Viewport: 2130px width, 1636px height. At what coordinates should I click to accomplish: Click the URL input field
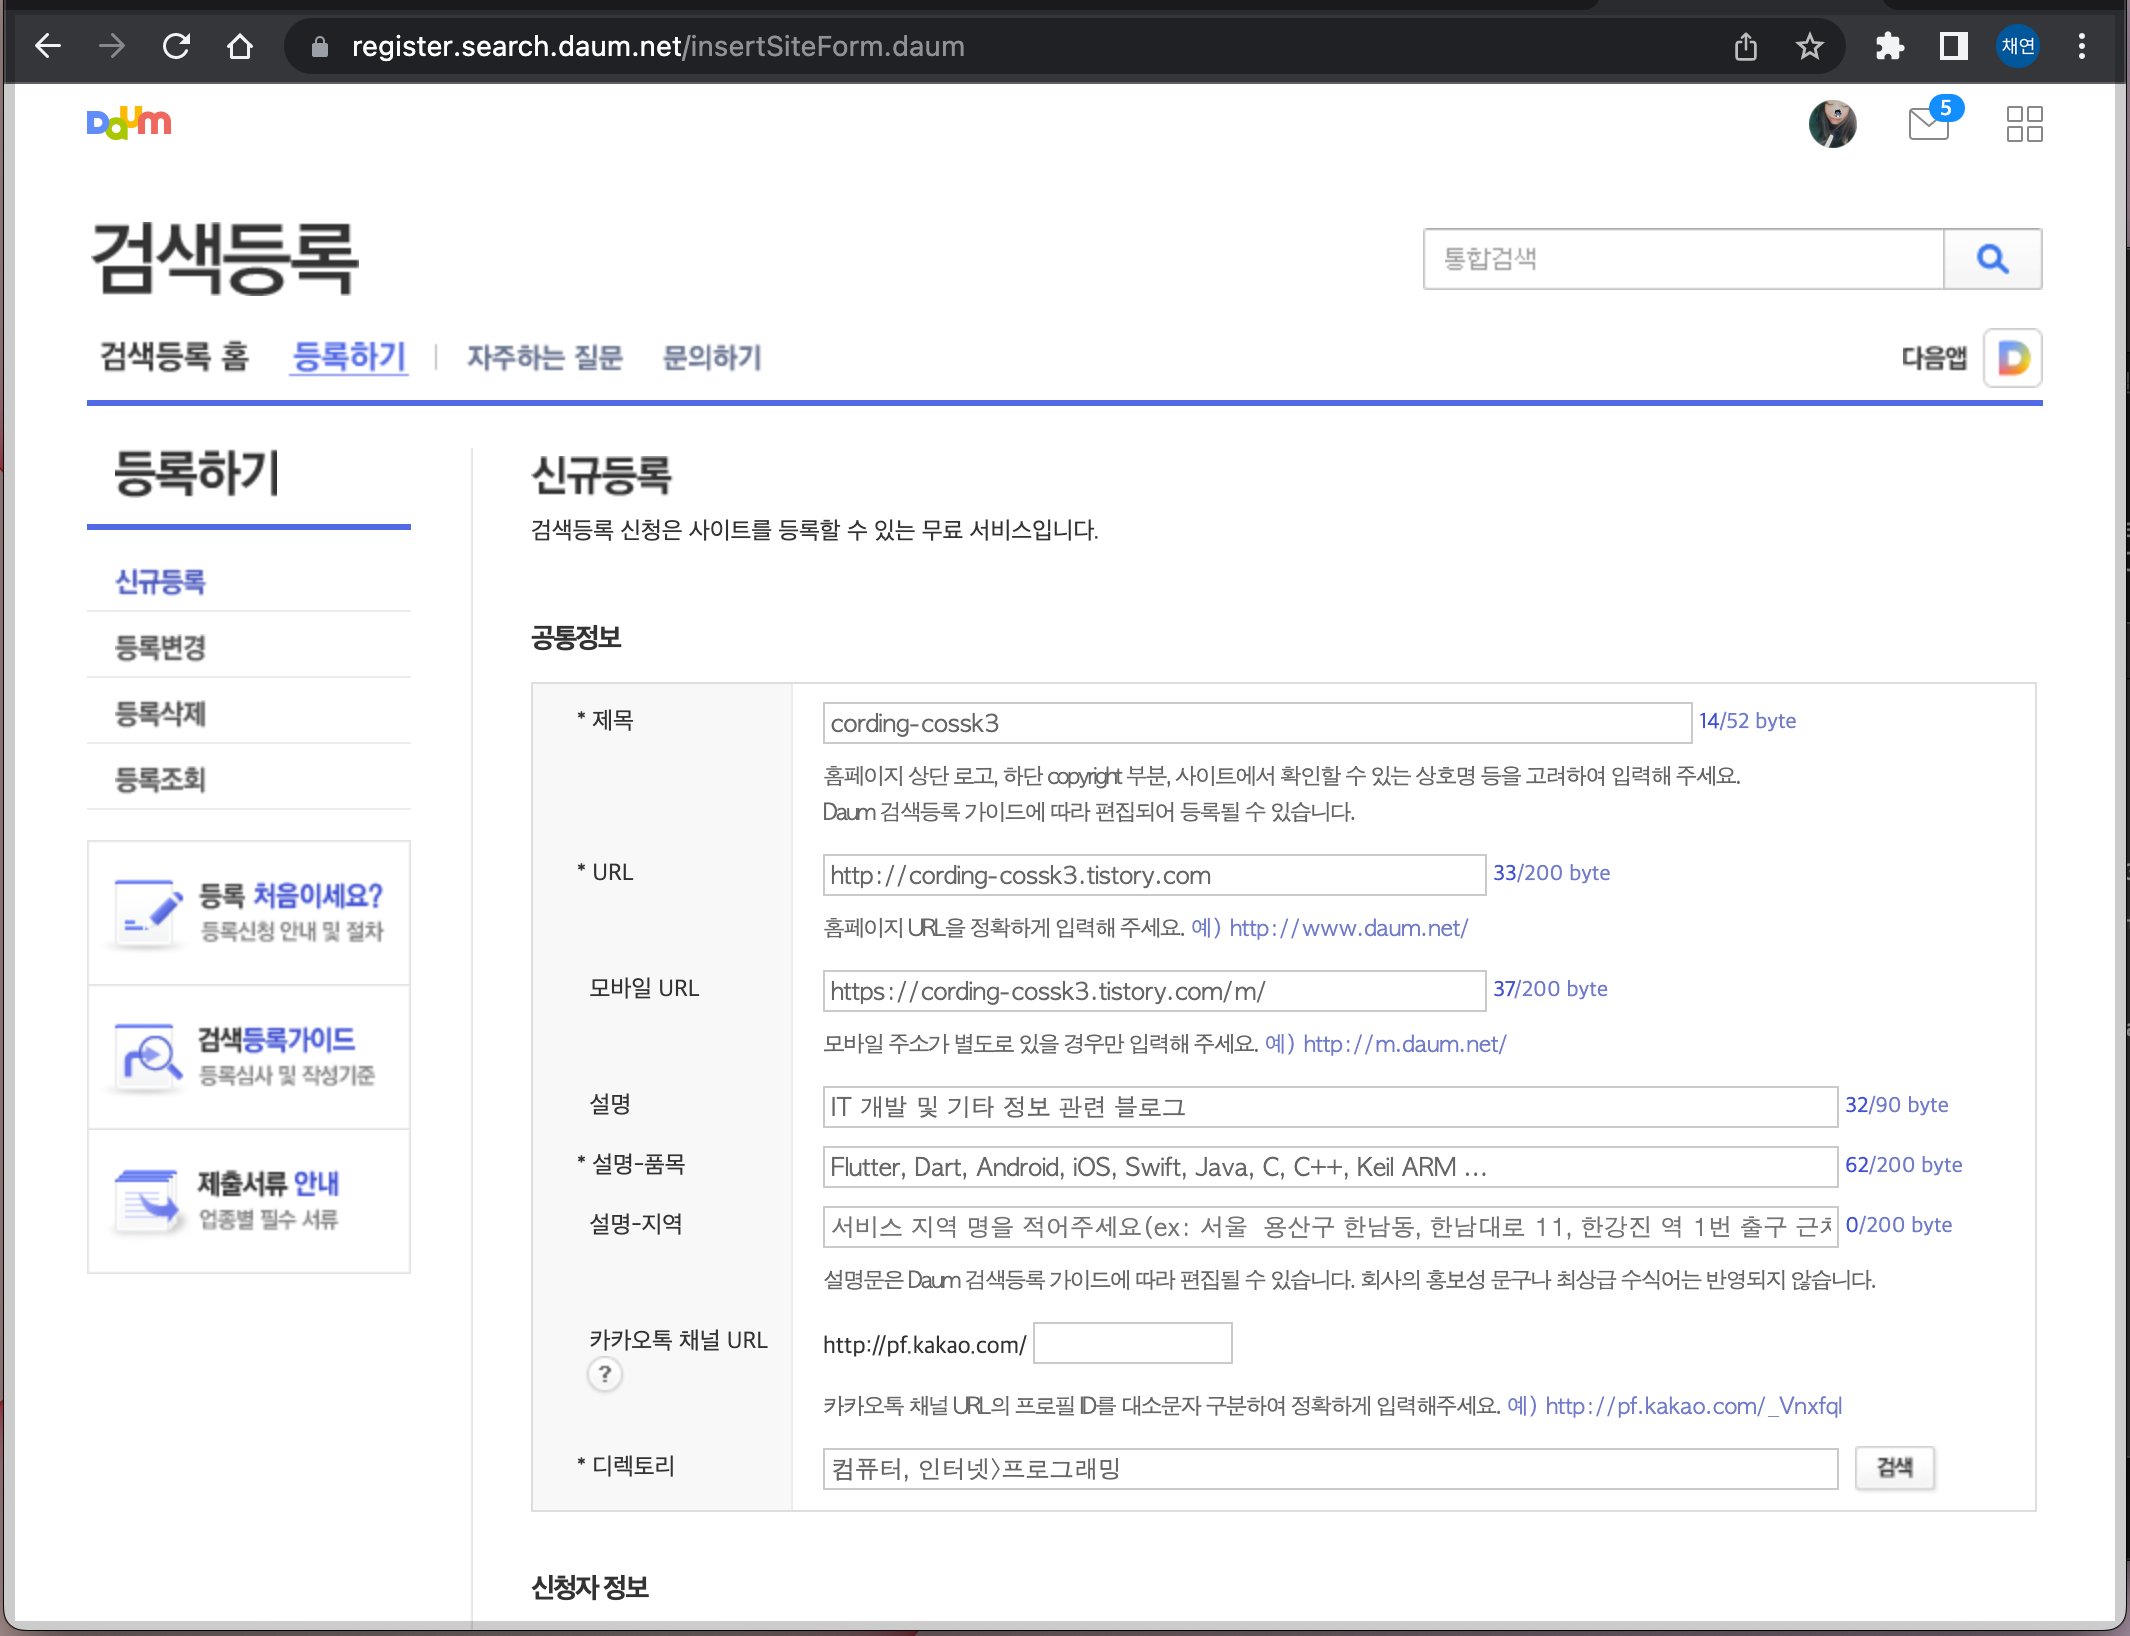[x=1154, y=875]
